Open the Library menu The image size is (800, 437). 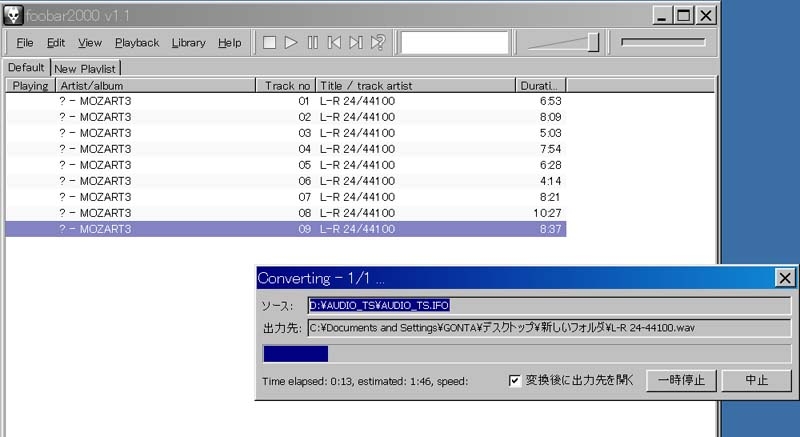pos(188,43)
